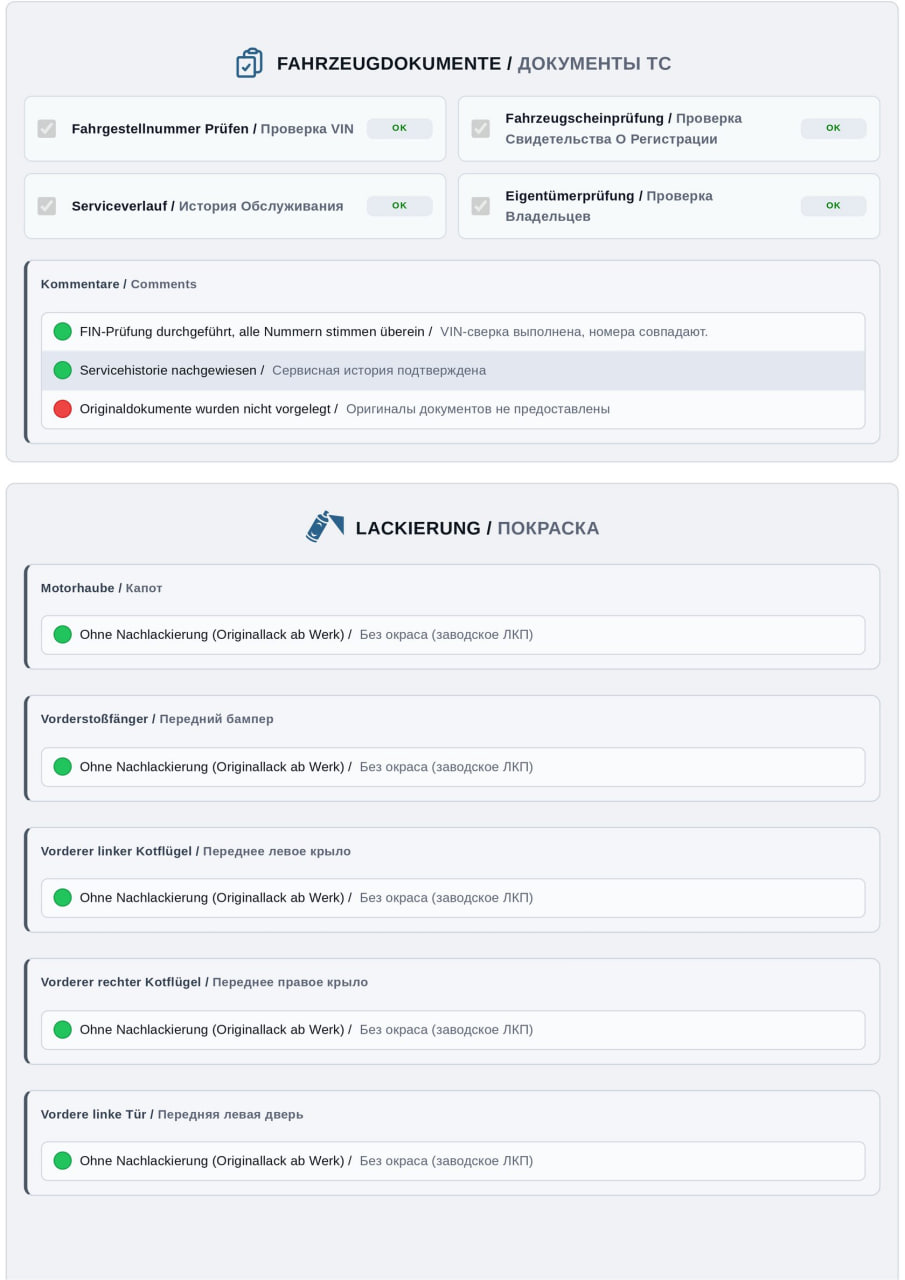Click the green dot under Vorderer linker Kotflügel
Screen dimensions: 905x1280
click(x=62, y=898)
